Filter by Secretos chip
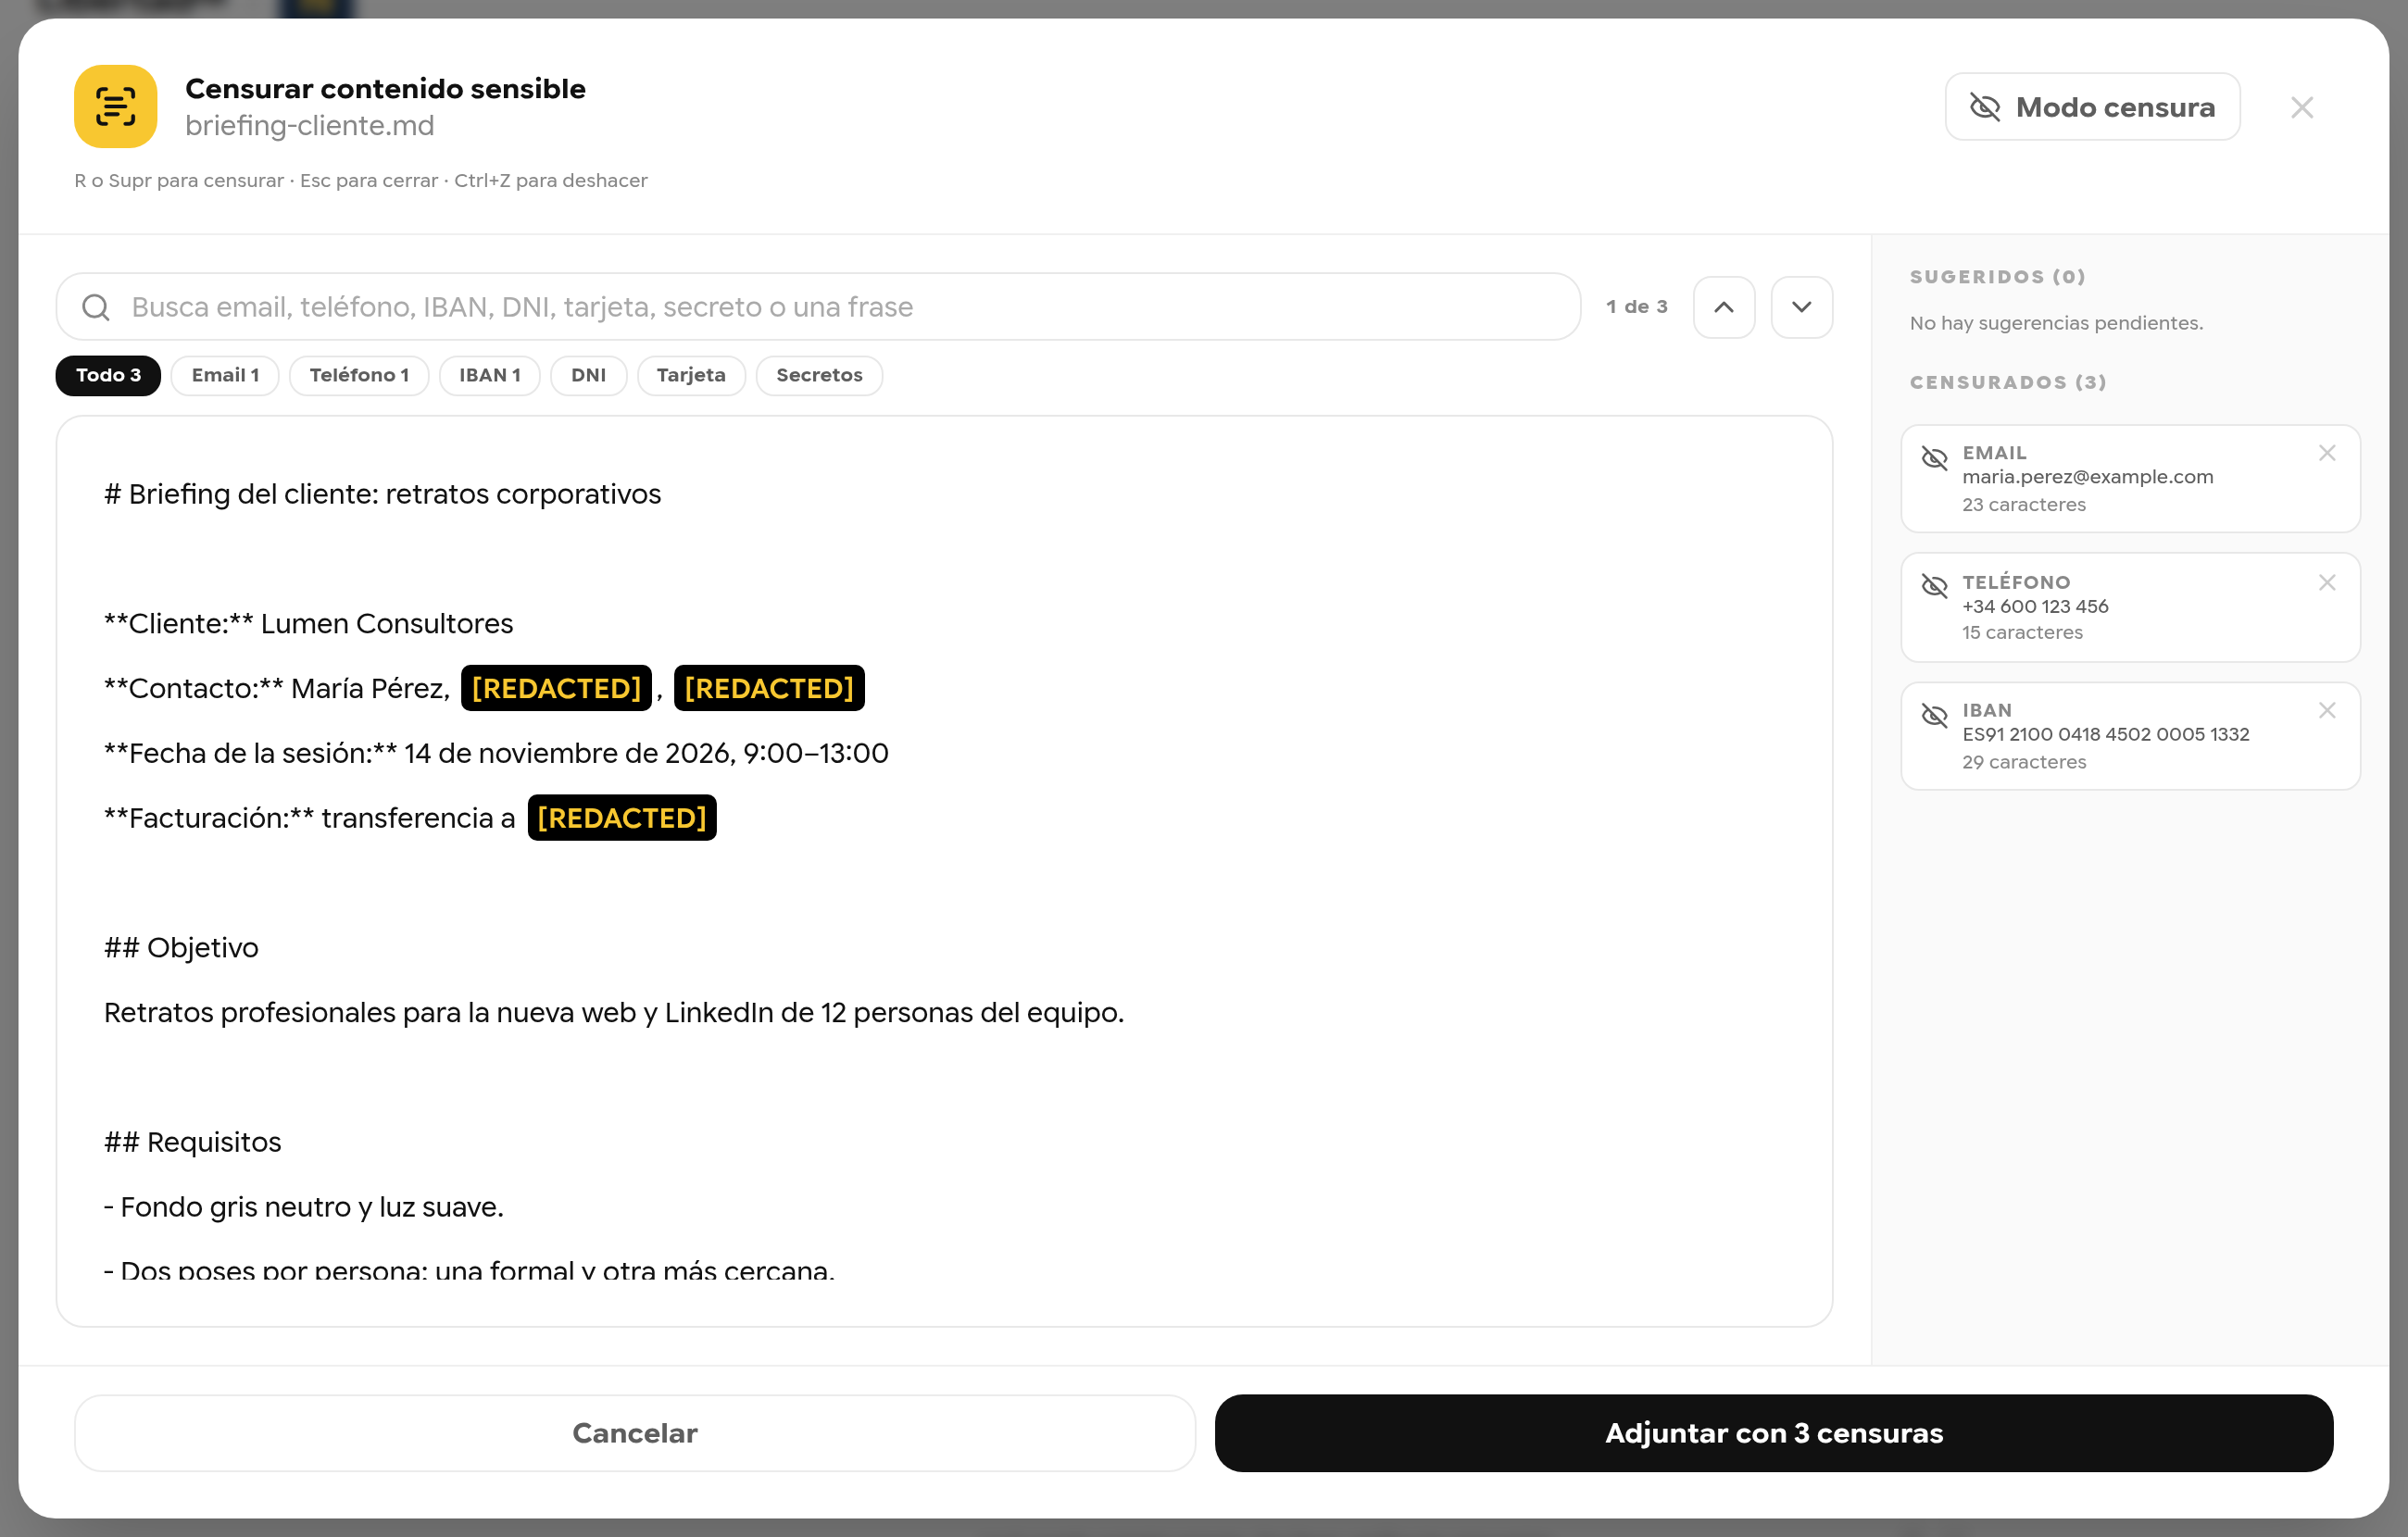2408x1537 pixels. (819, 375)
